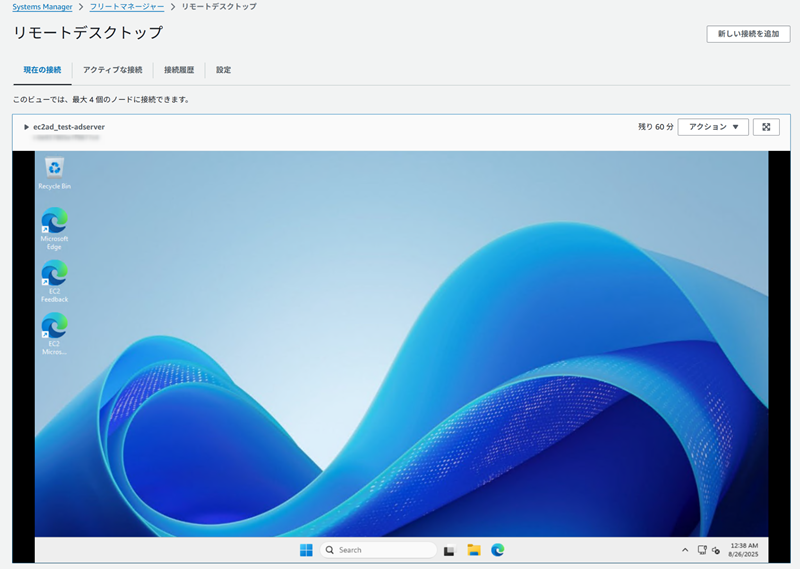Open Edge browser from the taskbar
Screen dimensions: 800x569
pos(497,550)
